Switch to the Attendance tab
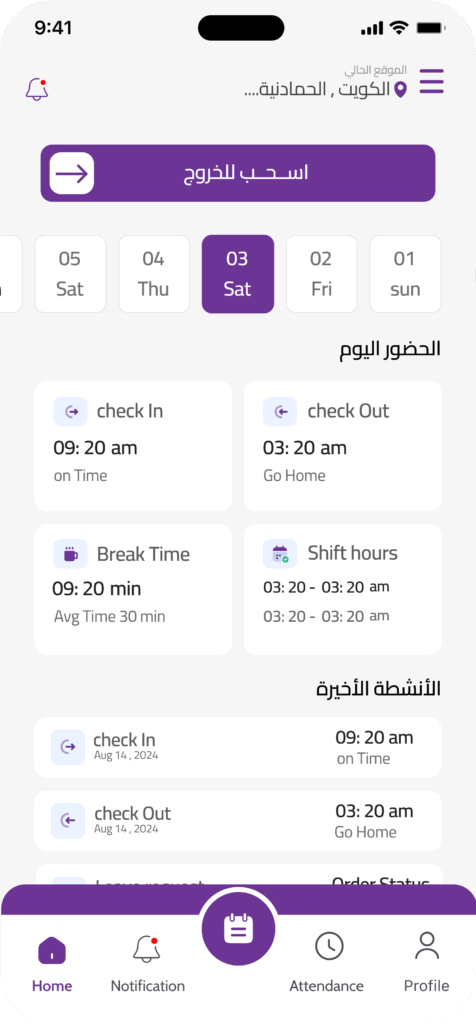The height and width of the screenshot is (1024, 476). tap(326, 963)
